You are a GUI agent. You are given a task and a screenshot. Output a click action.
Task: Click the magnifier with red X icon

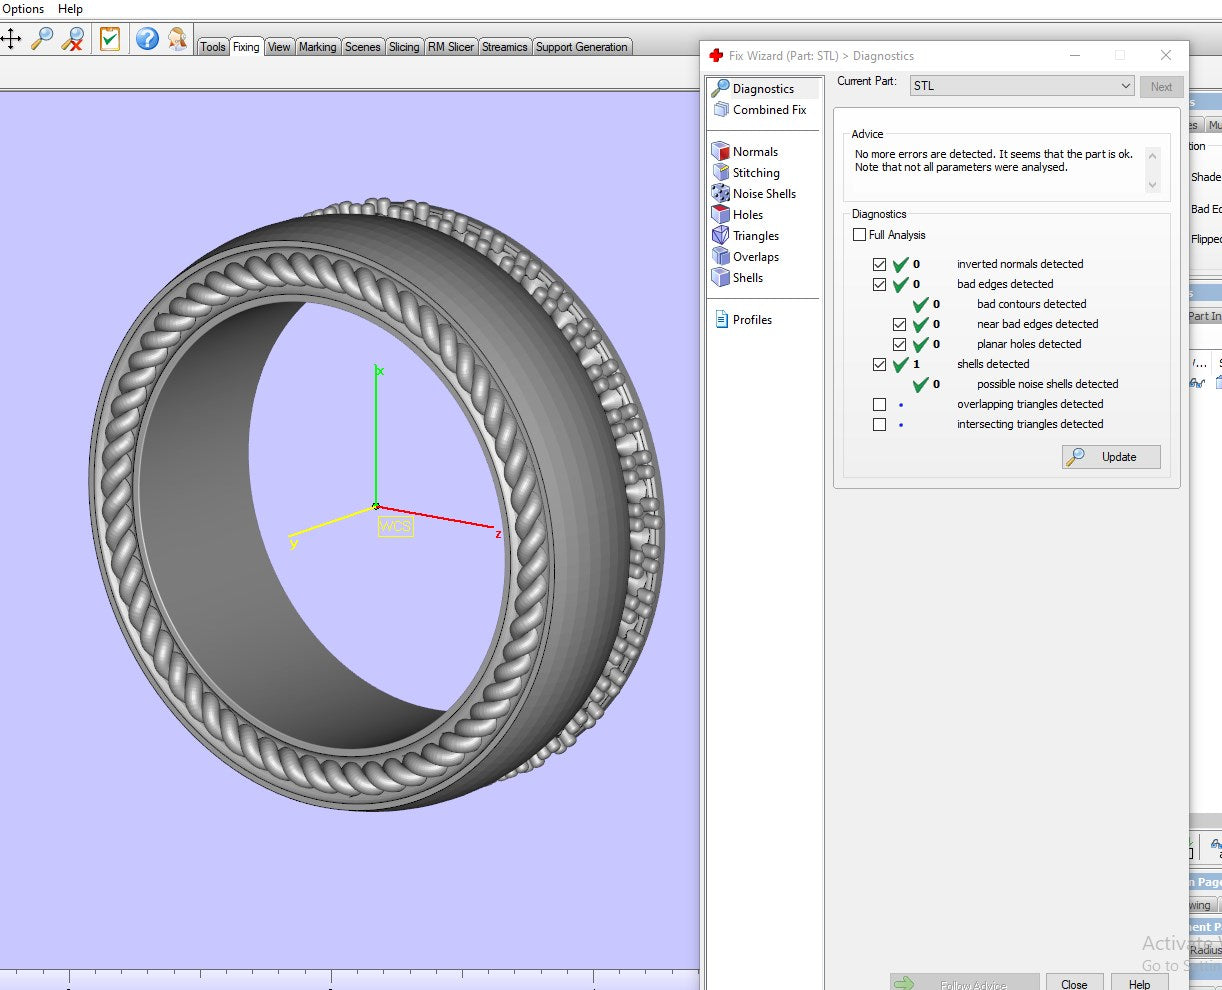(73, 39)
